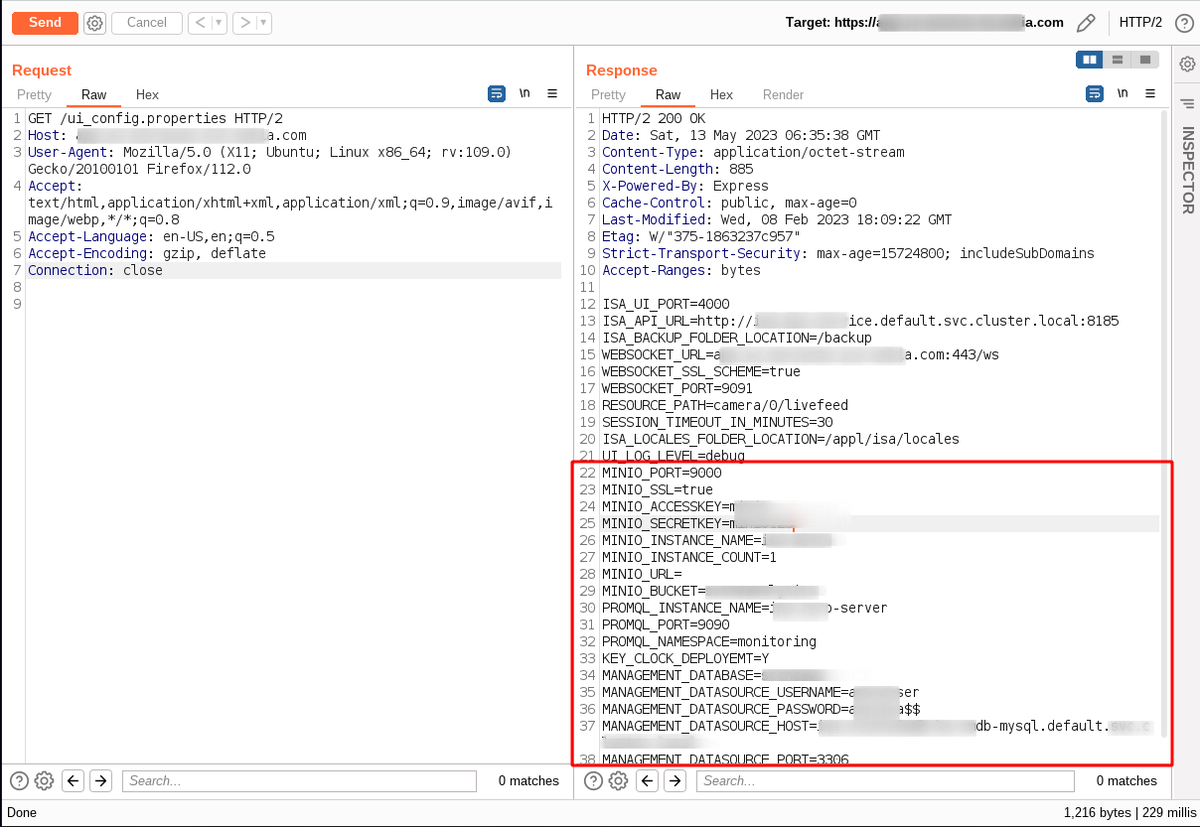
Task: Open the Response Hex tab
Action: 721,94
